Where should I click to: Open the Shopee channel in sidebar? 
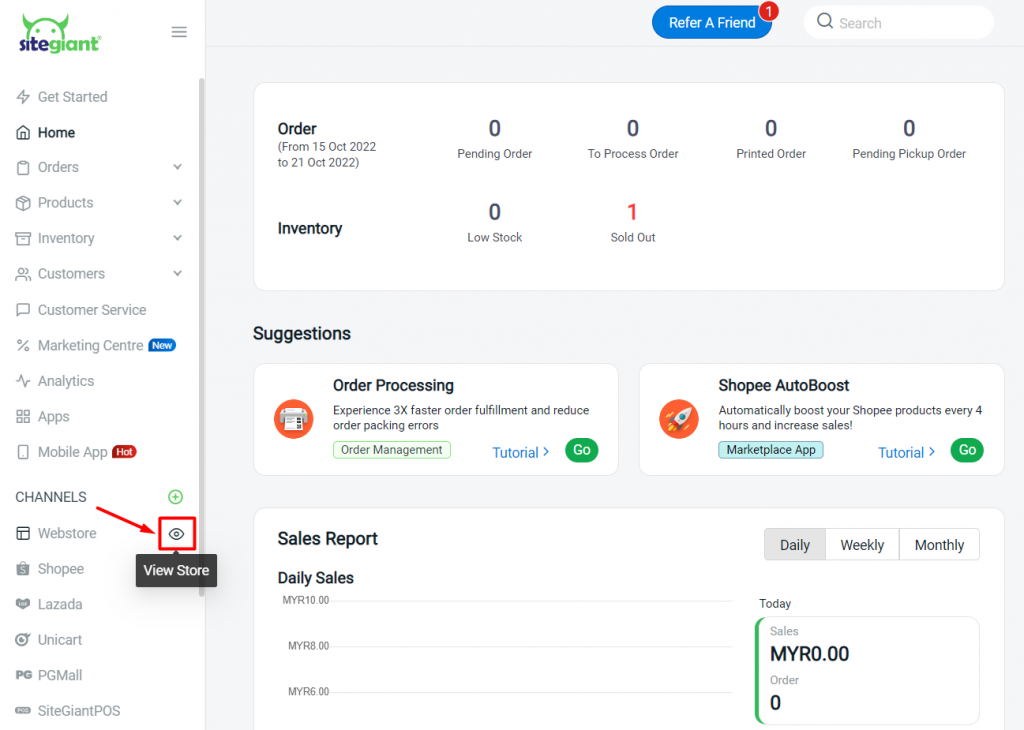click(60, 569)
